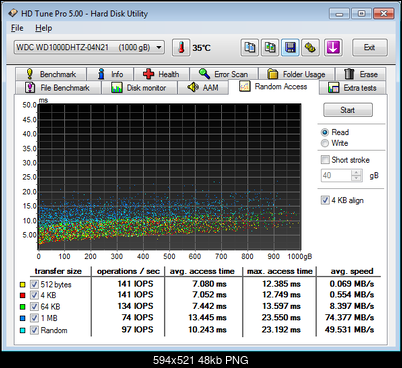Image resolution: width=402 pixels, height=368 pixels.
Task: Click the cyan Random color swatch
Action: tap(22, 330)
